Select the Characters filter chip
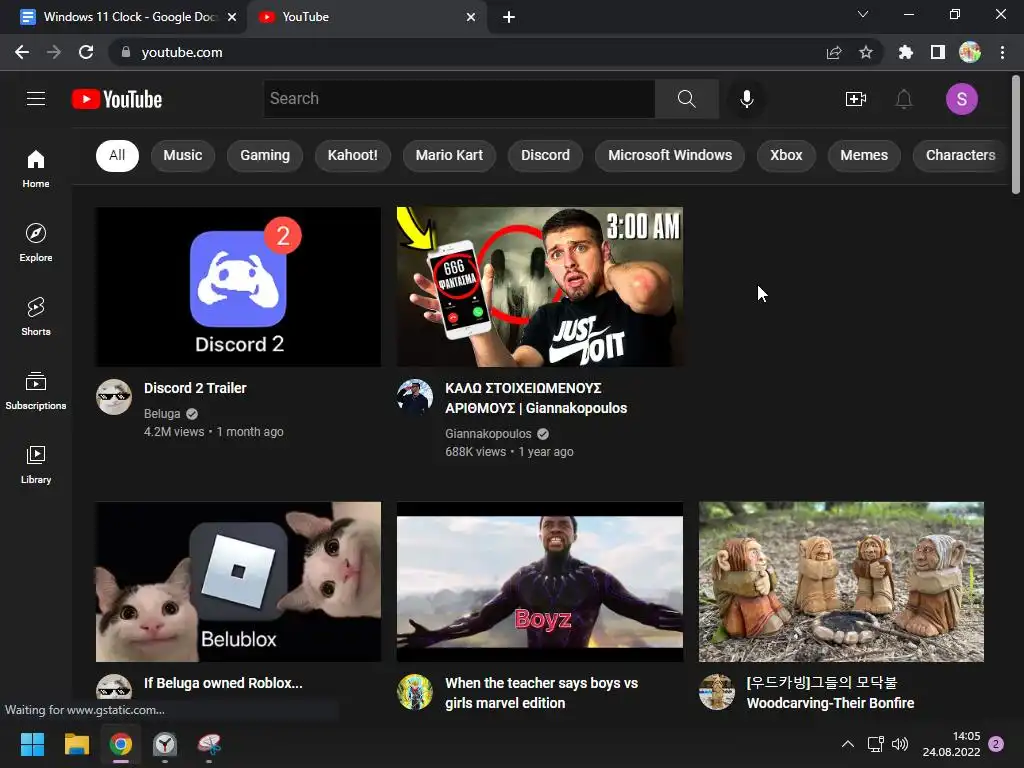 [x=960, y=155]
